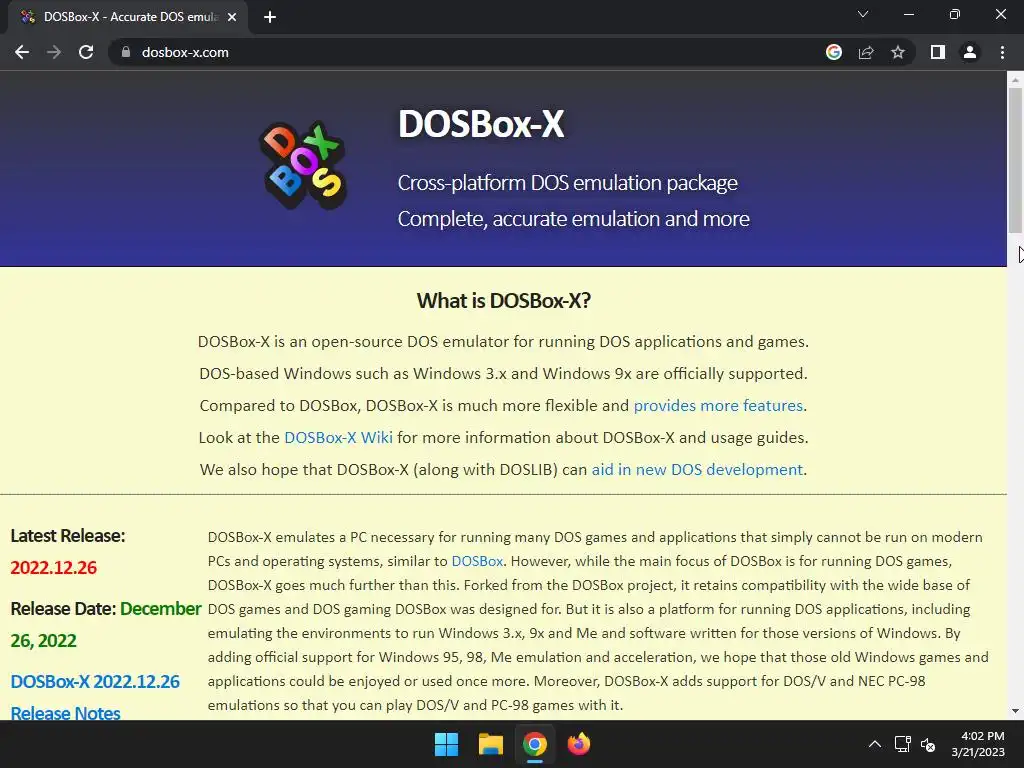Minimize the Chrome window

(x=908, y=14)
